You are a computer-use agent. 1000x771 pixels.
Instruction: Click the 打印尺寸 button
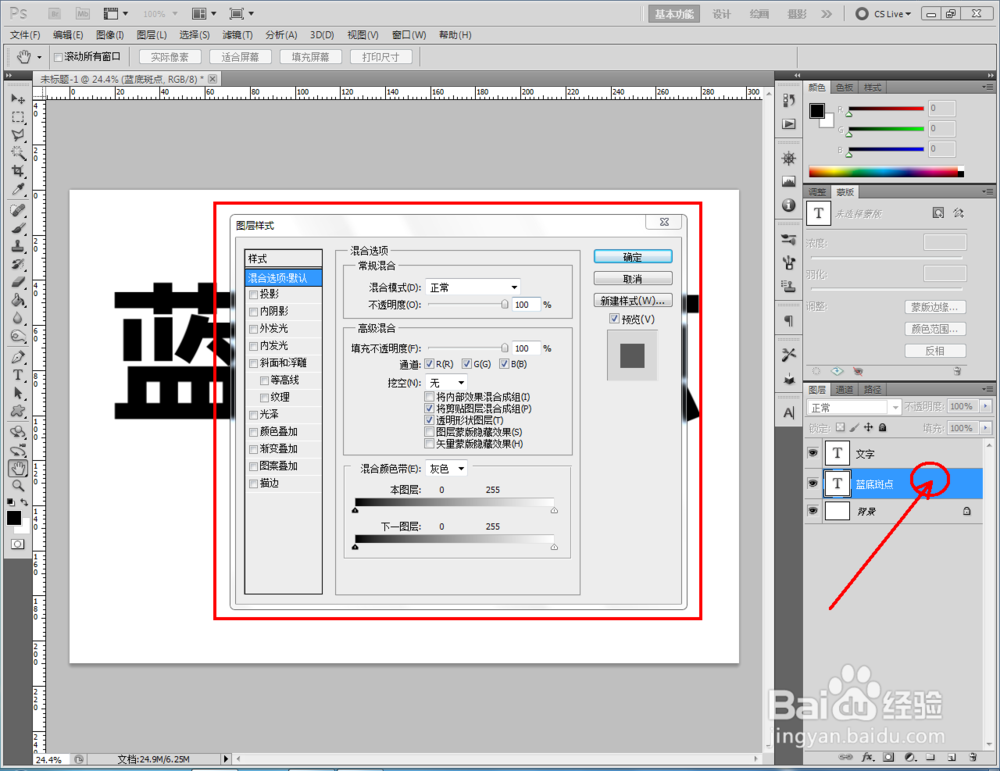(x=381, y=57)
